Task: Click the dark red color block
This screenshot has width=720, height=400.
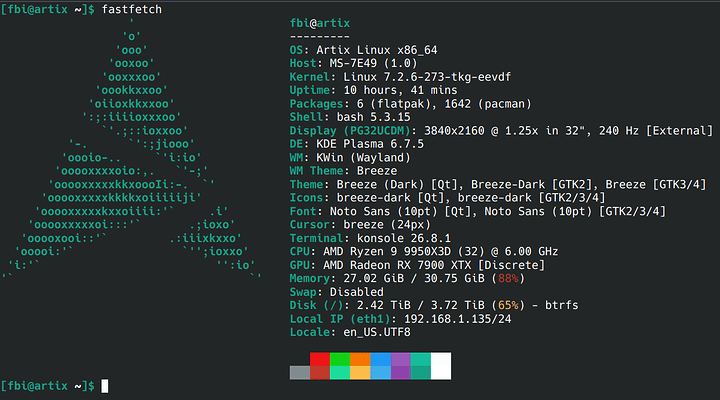Action: point(320,372)
